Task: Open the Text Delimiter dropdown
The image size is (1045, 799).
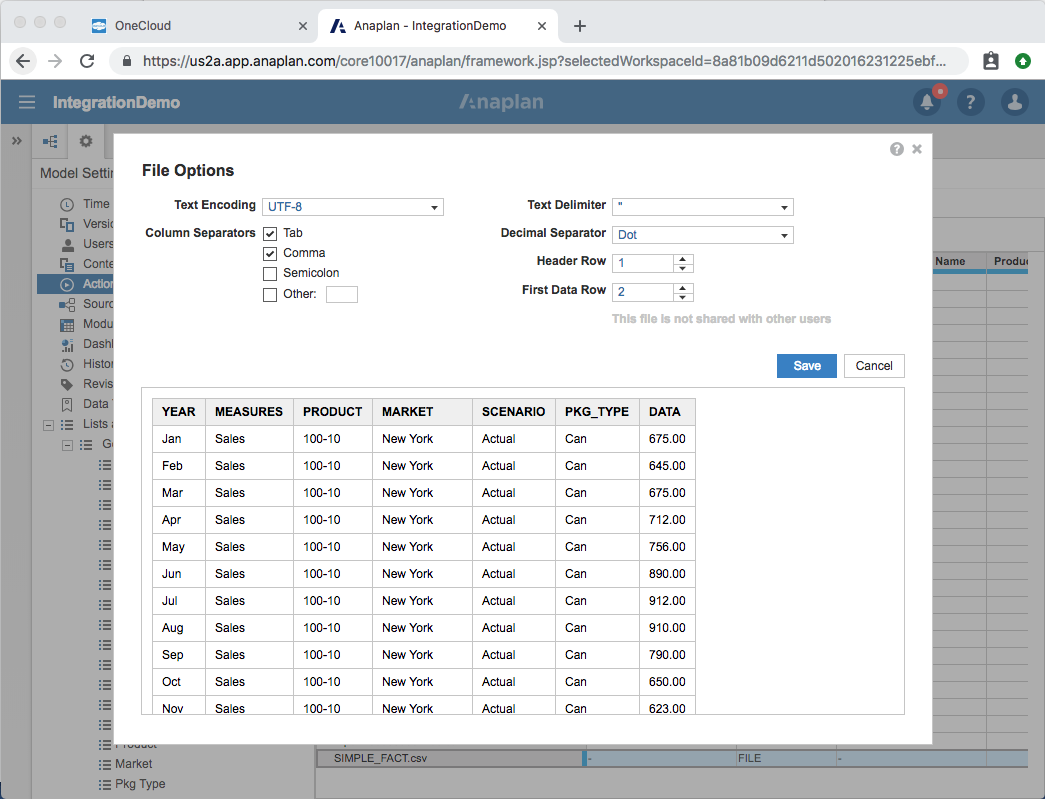Action: pyautogui.click(x=702, y=207)
